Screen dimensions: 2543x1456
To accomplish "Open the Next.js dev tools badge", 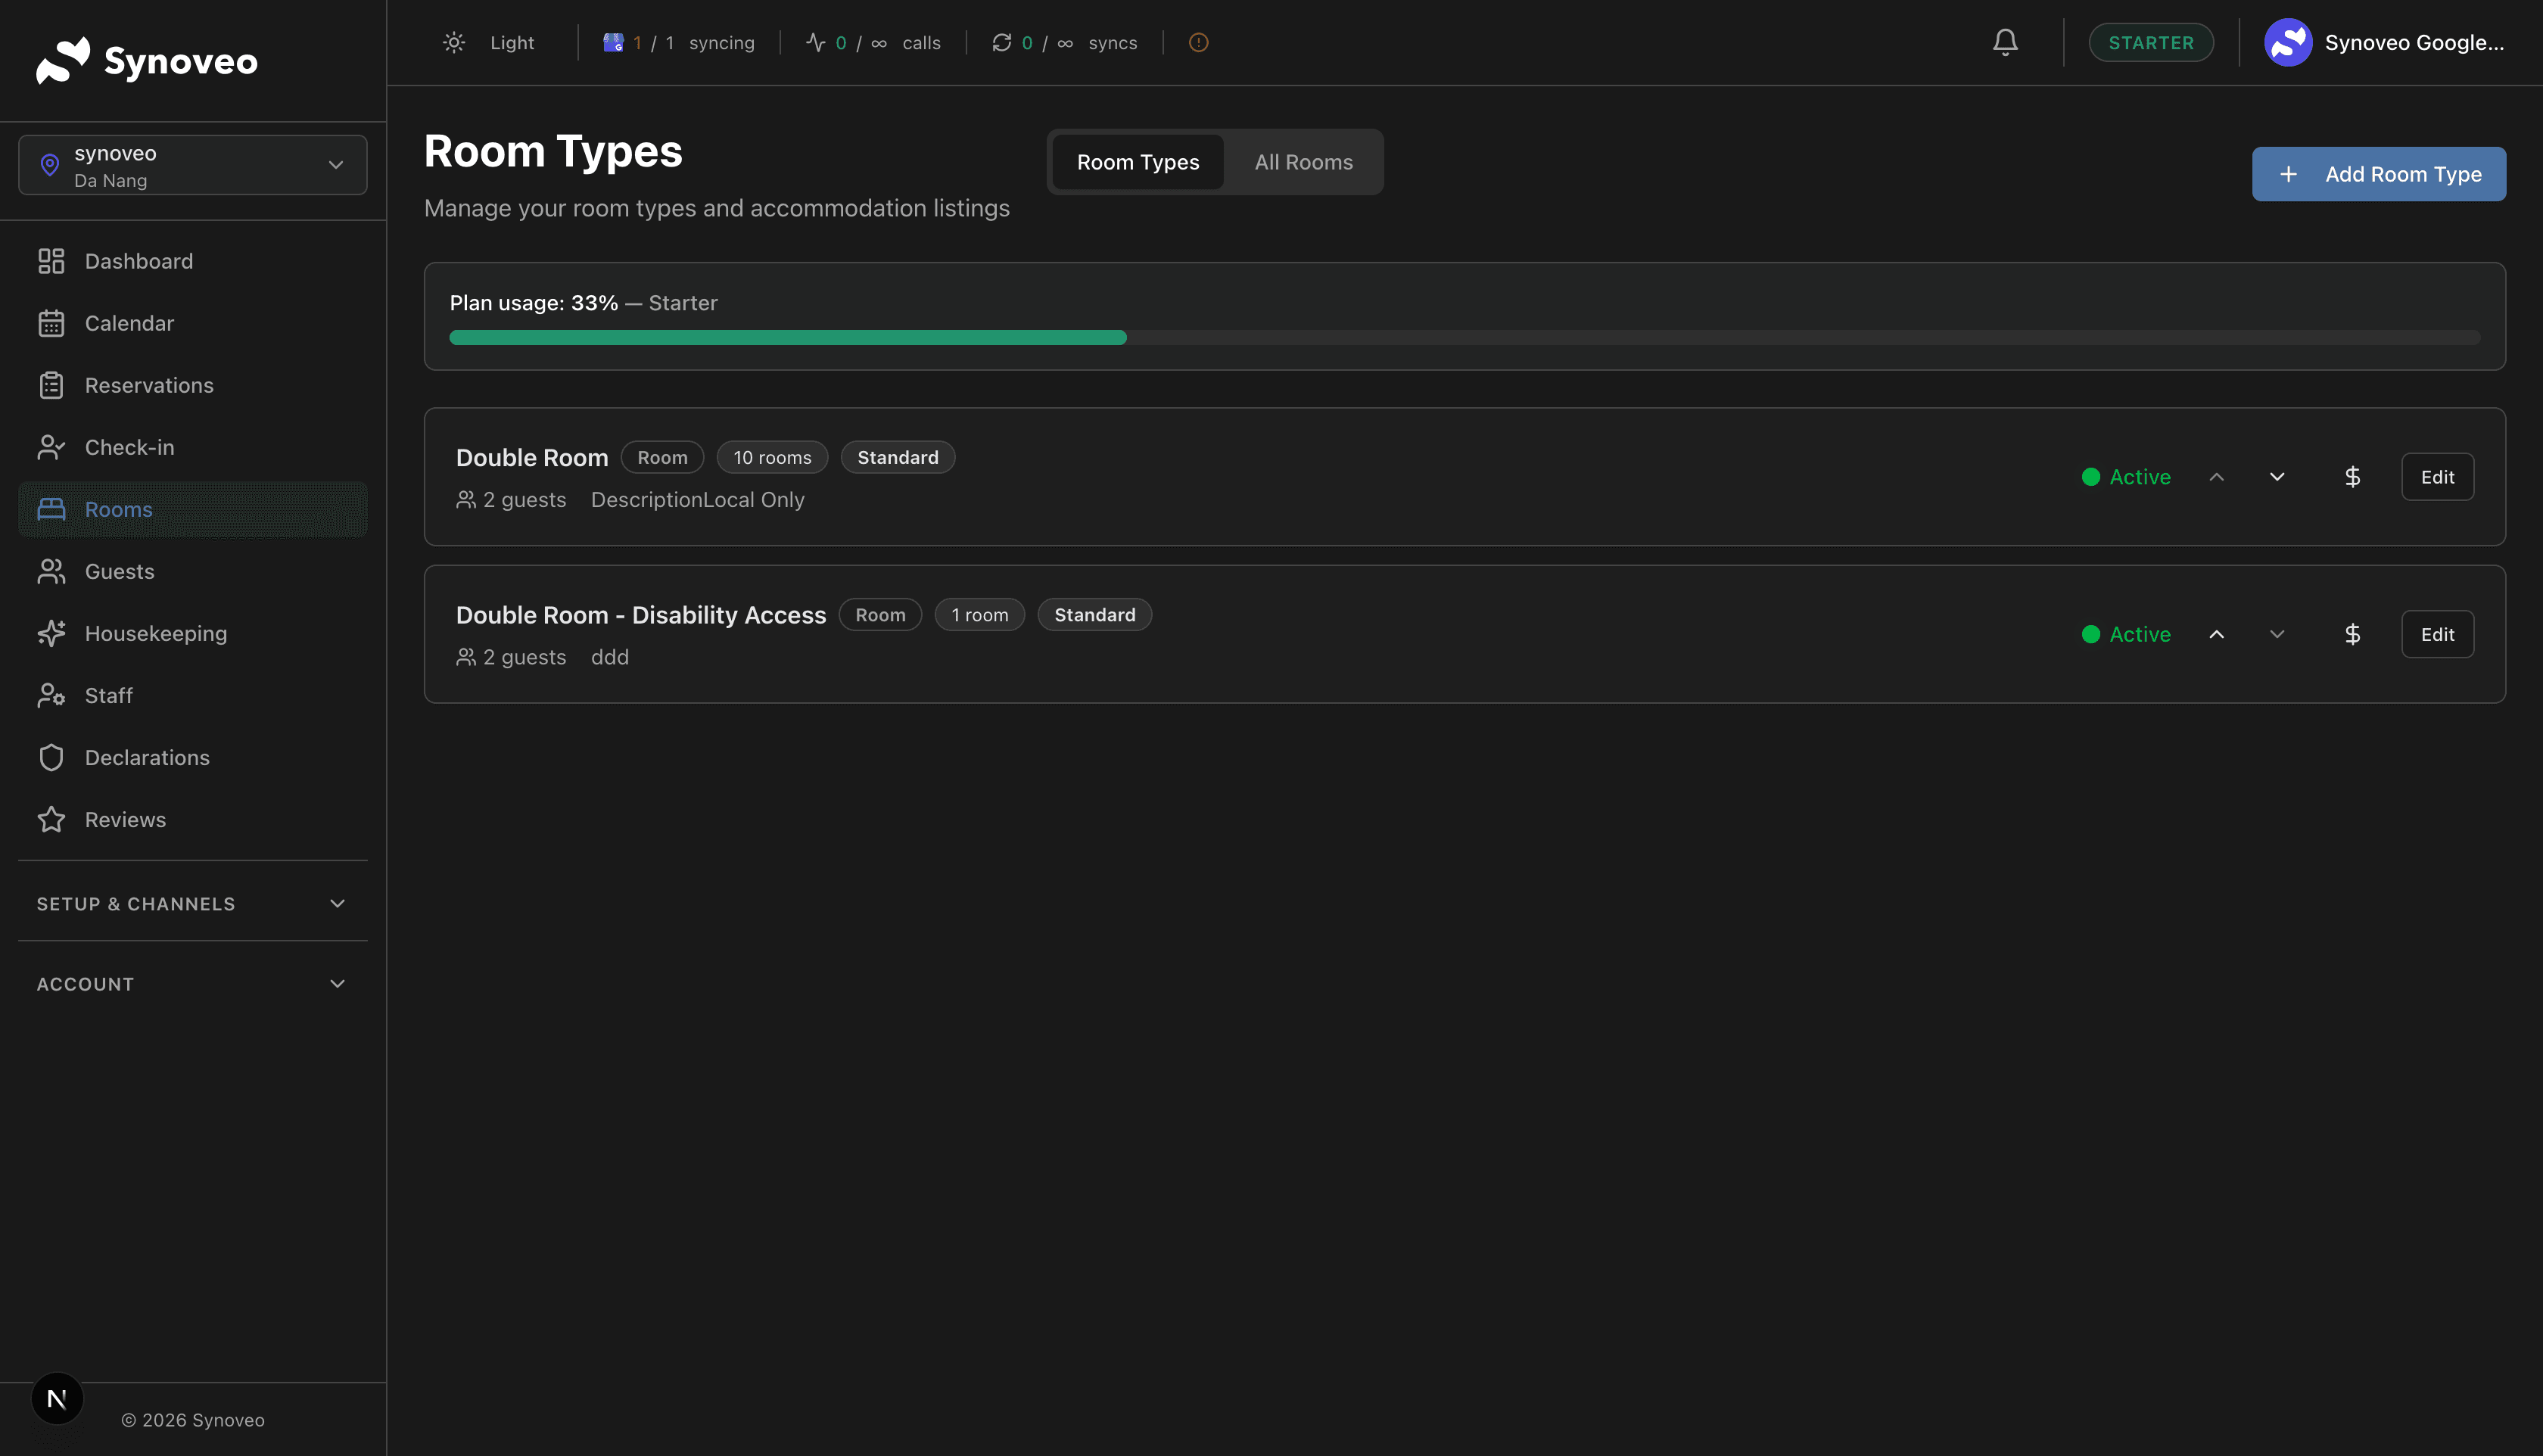I will pyautogui.click(x=57, y=1398).
